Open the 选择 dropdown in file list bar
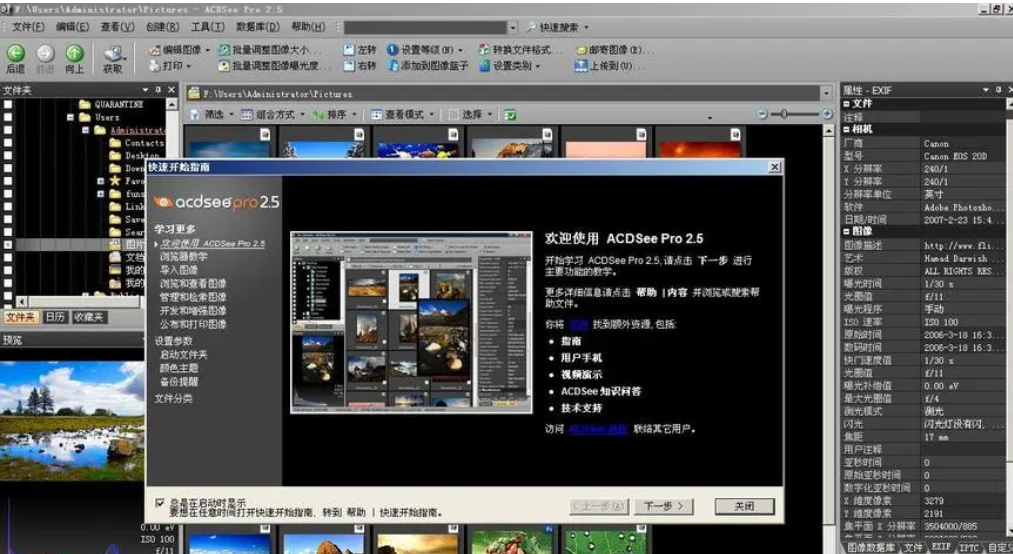Screen dimensions: 1013x554 [x=490, y=115]
